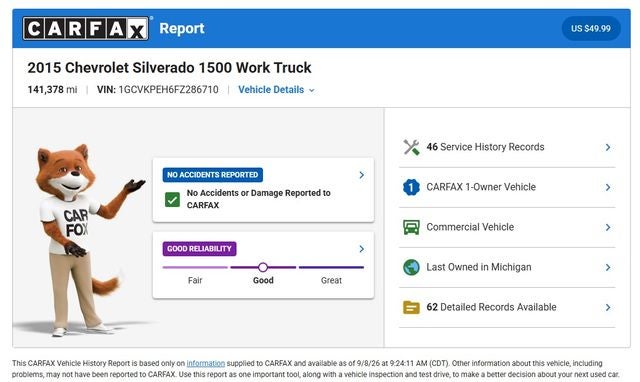
Task: Open Commercial Vehicle details
Action: 507,227
